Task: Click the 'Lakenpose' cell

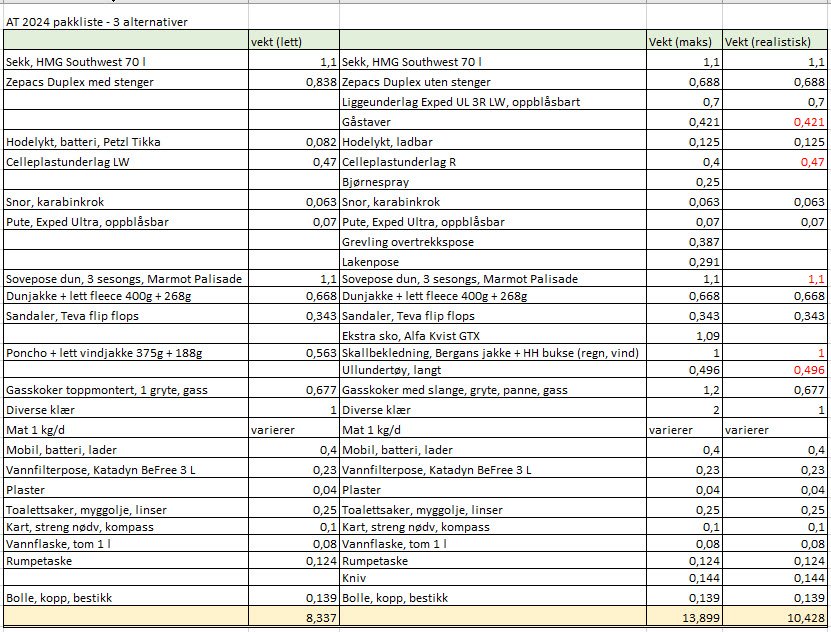Action: pyautogui.click(x=494, y=262)
